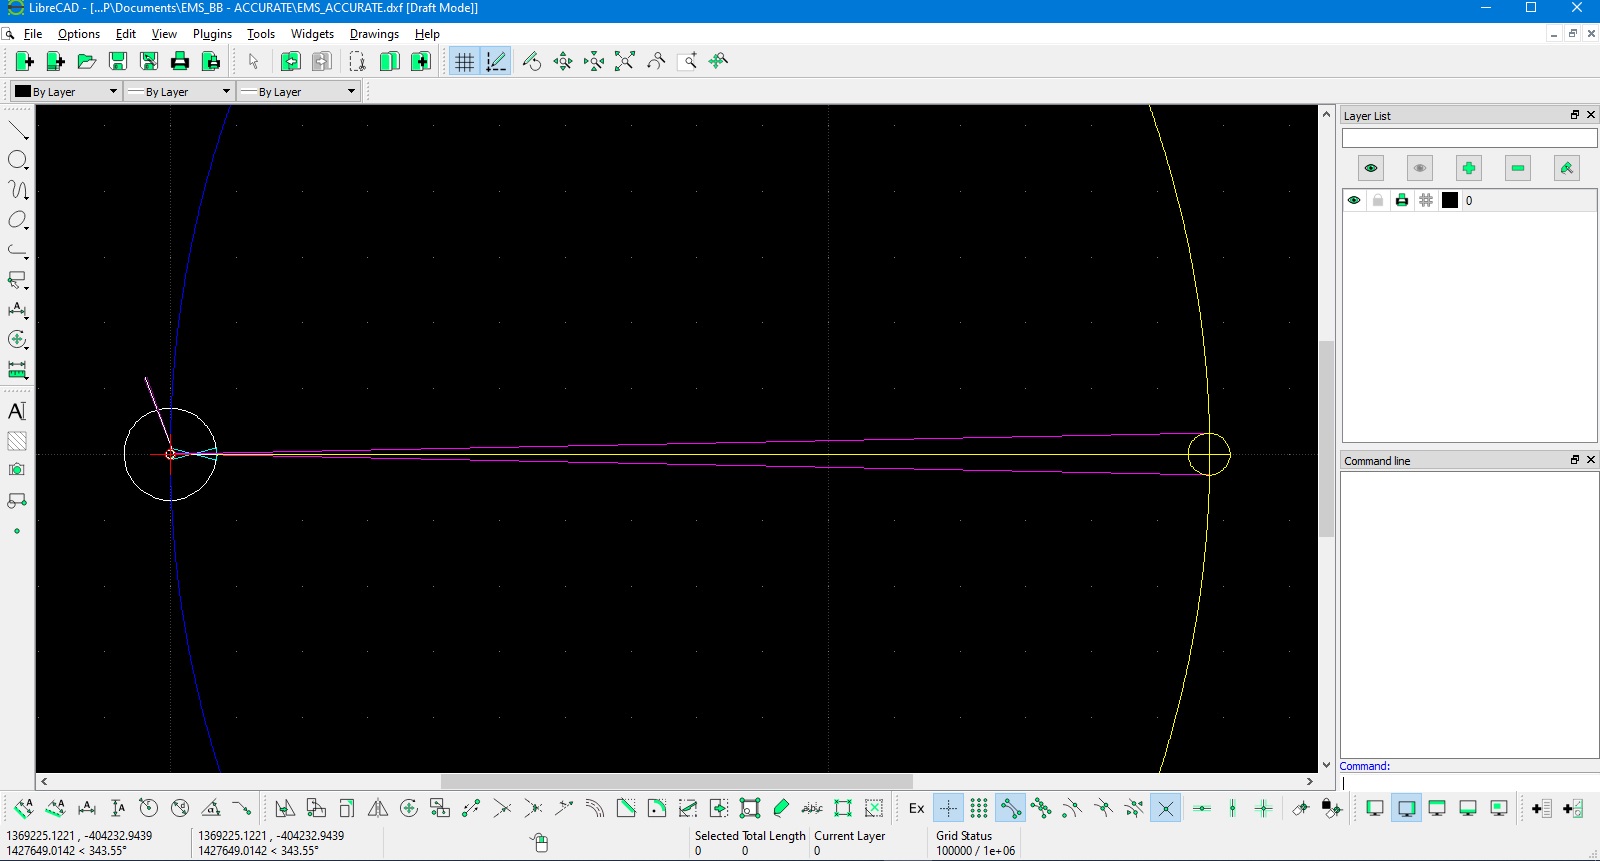Toggle lock icon of layer 0
The width and height of the screenshot is (1600, 861).
(1378, 200)
